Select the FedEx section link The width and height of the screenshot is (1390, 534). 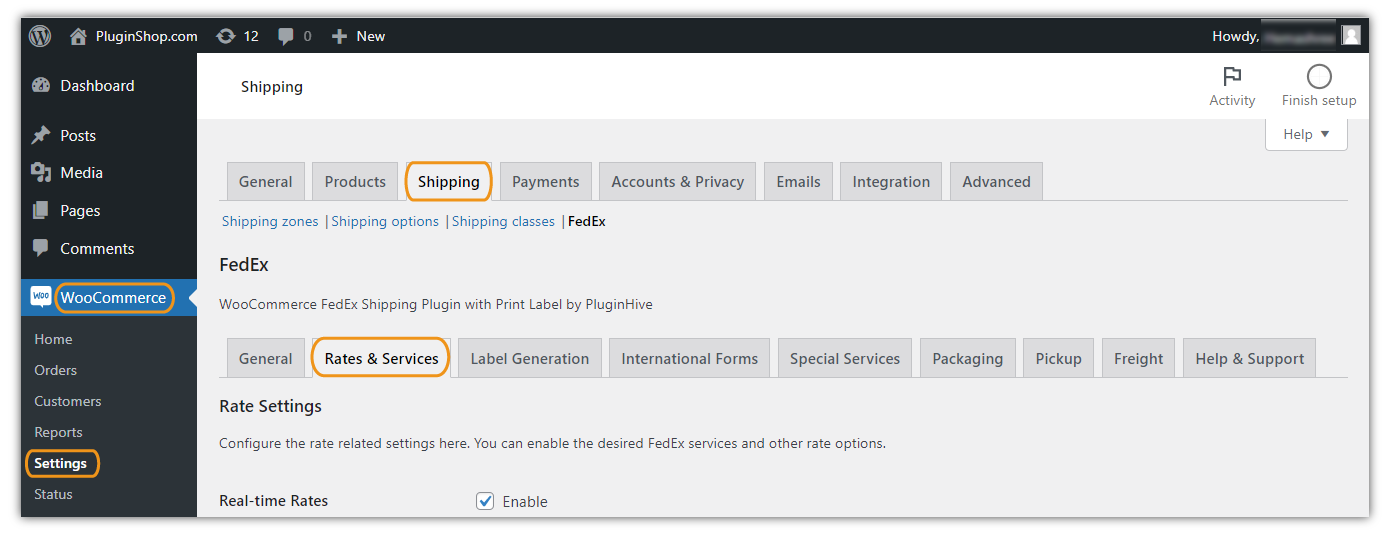587,221
